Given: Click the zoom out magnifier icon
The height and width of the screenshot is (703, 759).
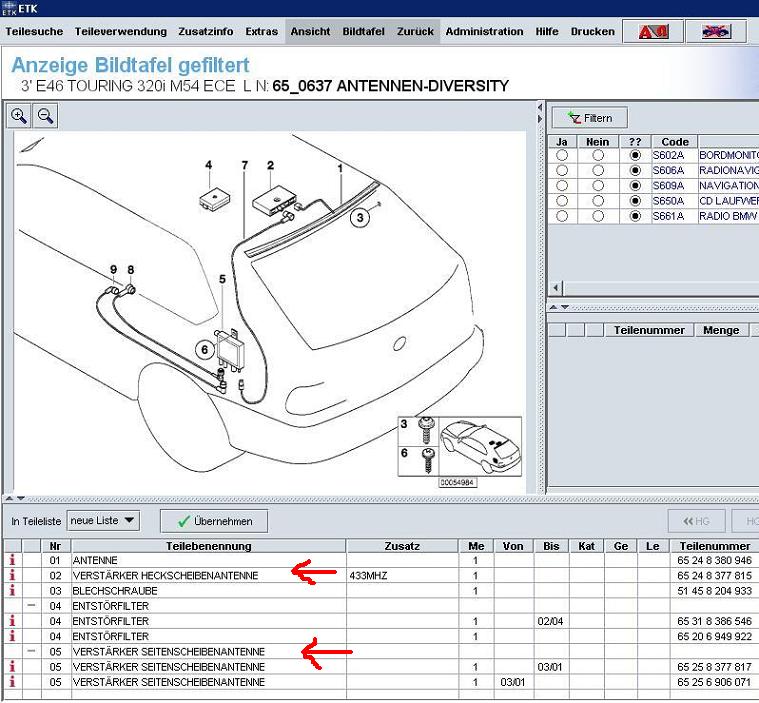Looking at the screenshot, I should click(46, 116).
